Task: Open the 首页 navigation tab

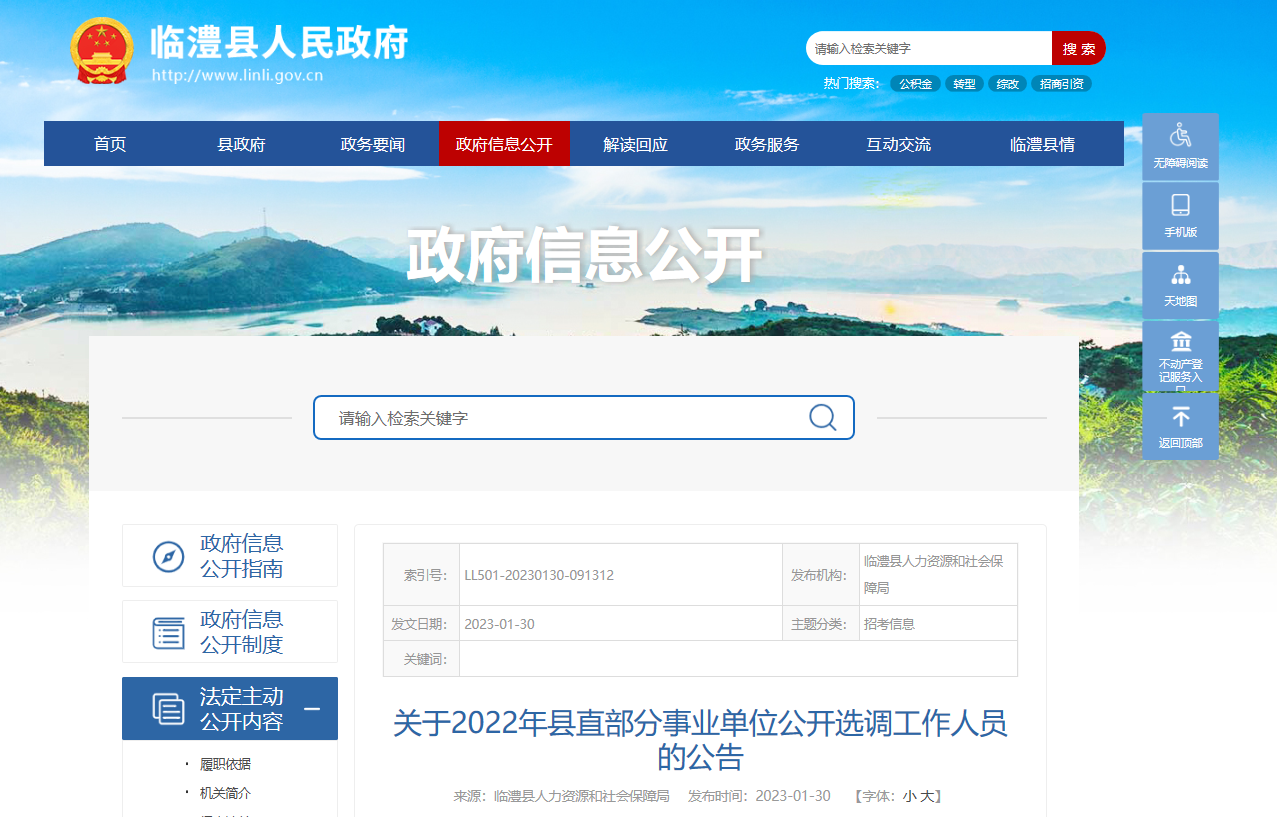Action: (110, 144)
